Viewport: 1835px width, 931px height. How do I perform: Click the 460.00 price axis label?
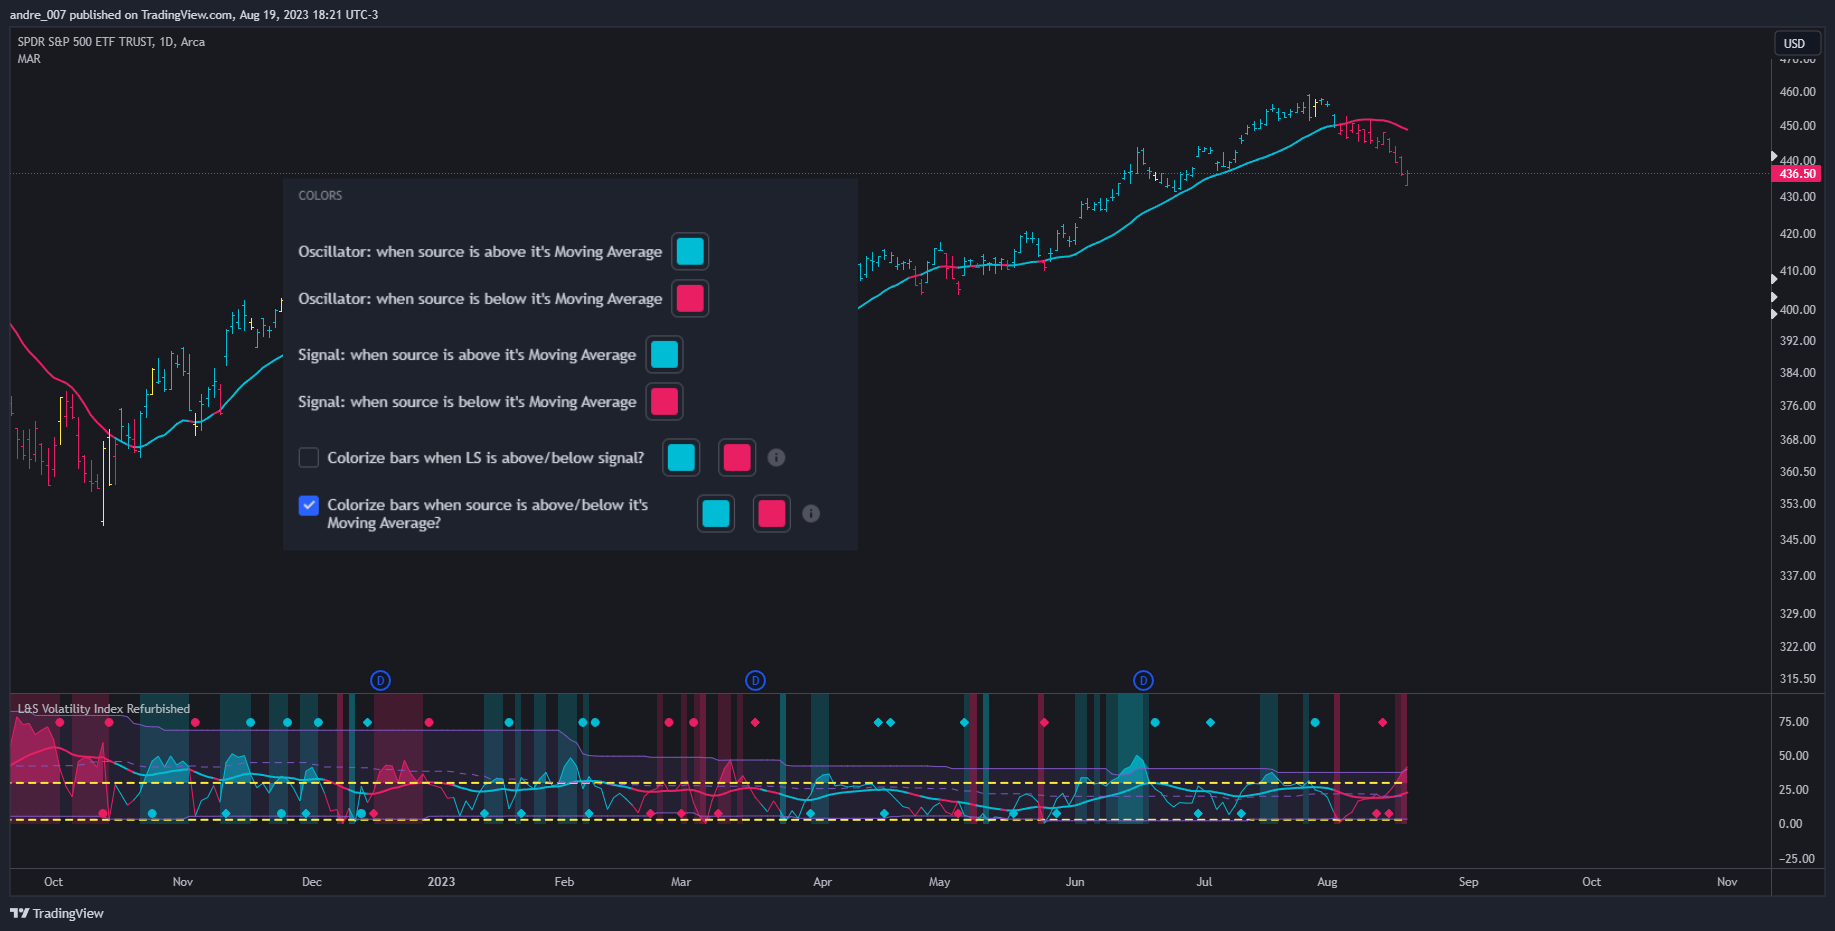point(1797,92)
